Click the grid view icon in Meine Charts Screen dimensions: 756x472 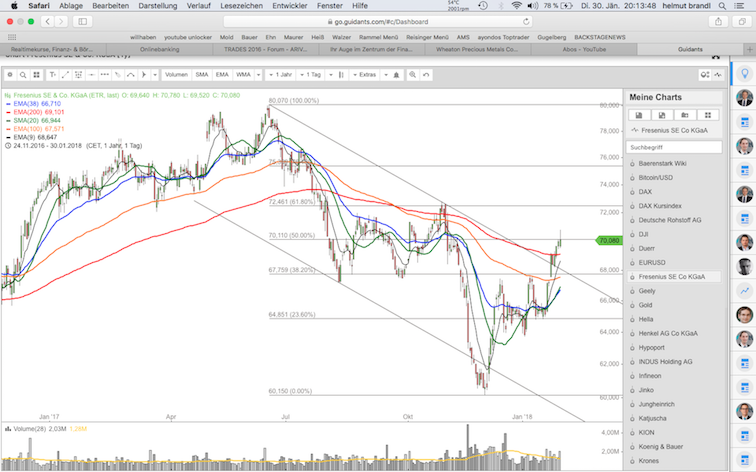(x=708, y=115)
